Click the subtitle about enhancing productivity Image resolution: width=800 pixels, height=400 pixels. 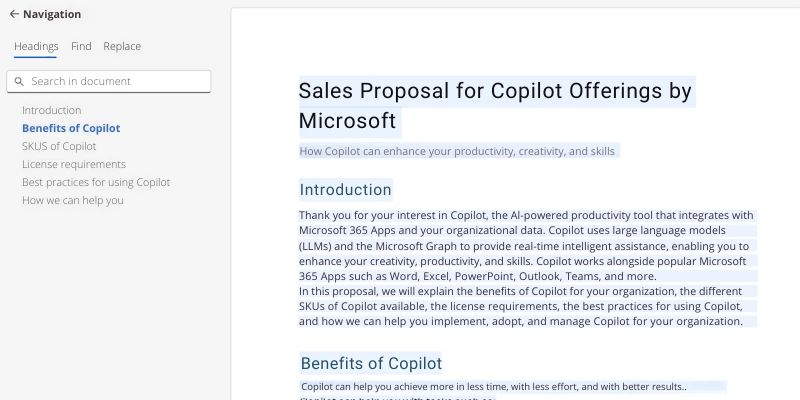click(457, 151)
